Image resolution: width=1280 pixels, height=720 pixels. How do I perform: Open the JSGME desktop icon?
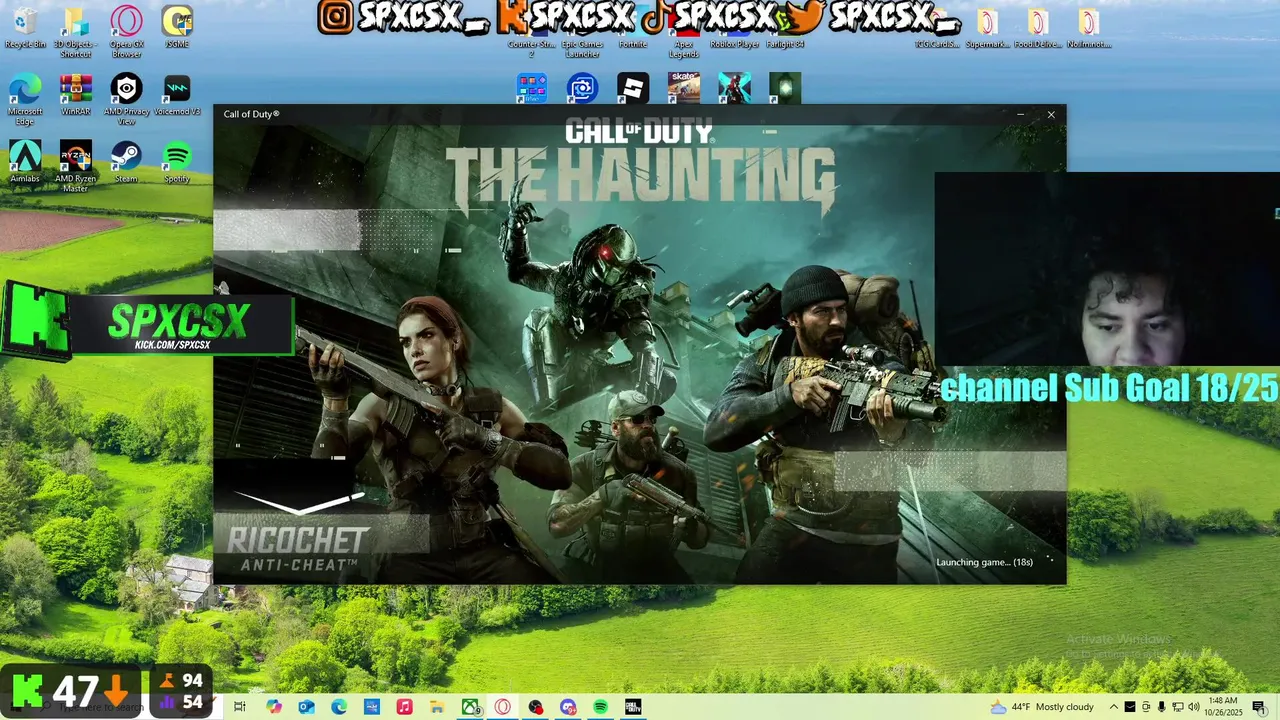pyautogui.click(x=177, y=27)
